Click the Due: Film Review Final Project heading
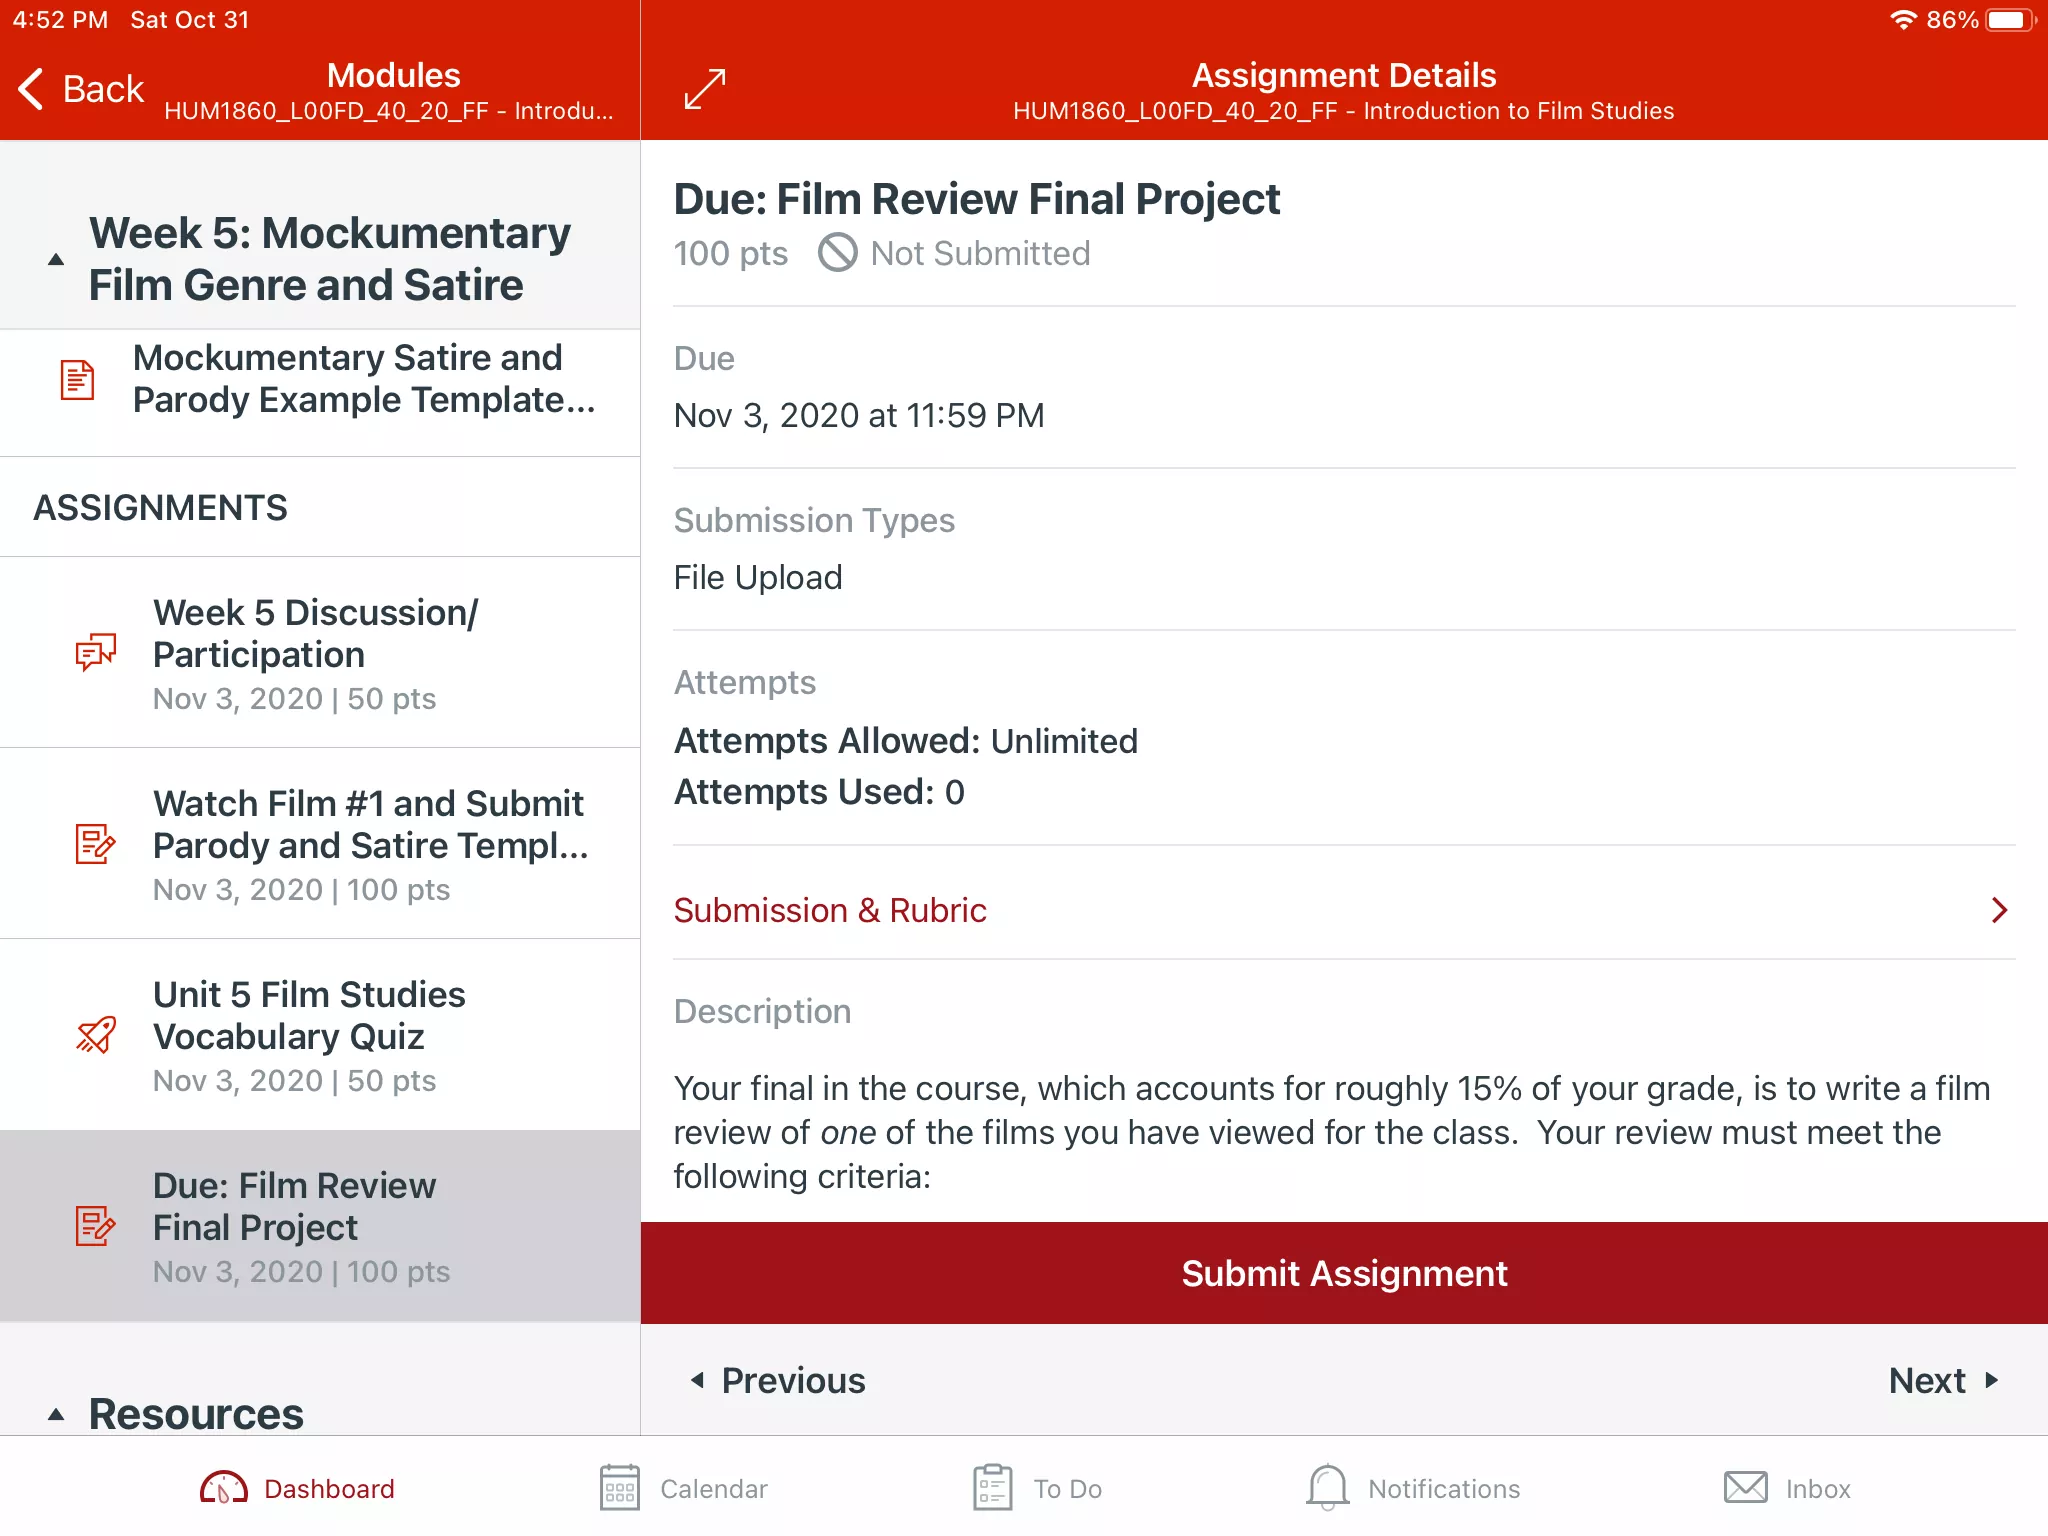 [977, 199]
